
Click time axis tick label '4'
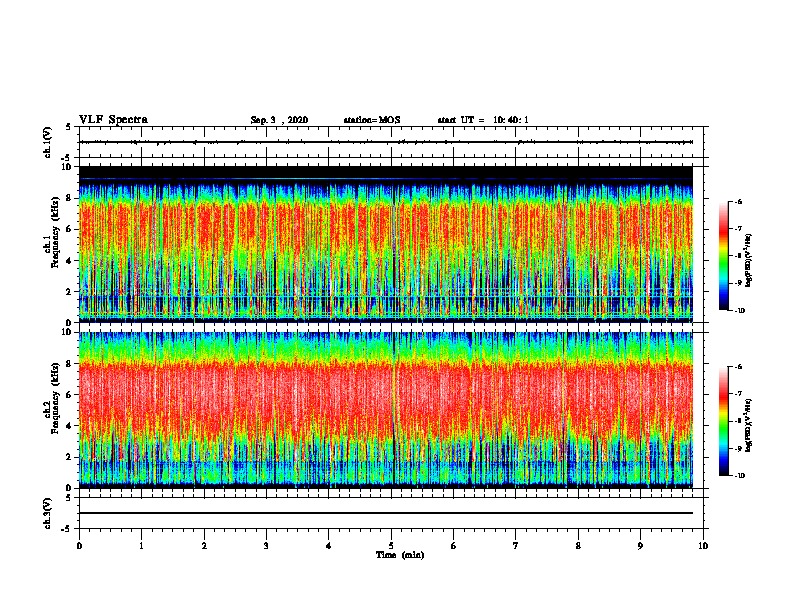click(329, 545)
